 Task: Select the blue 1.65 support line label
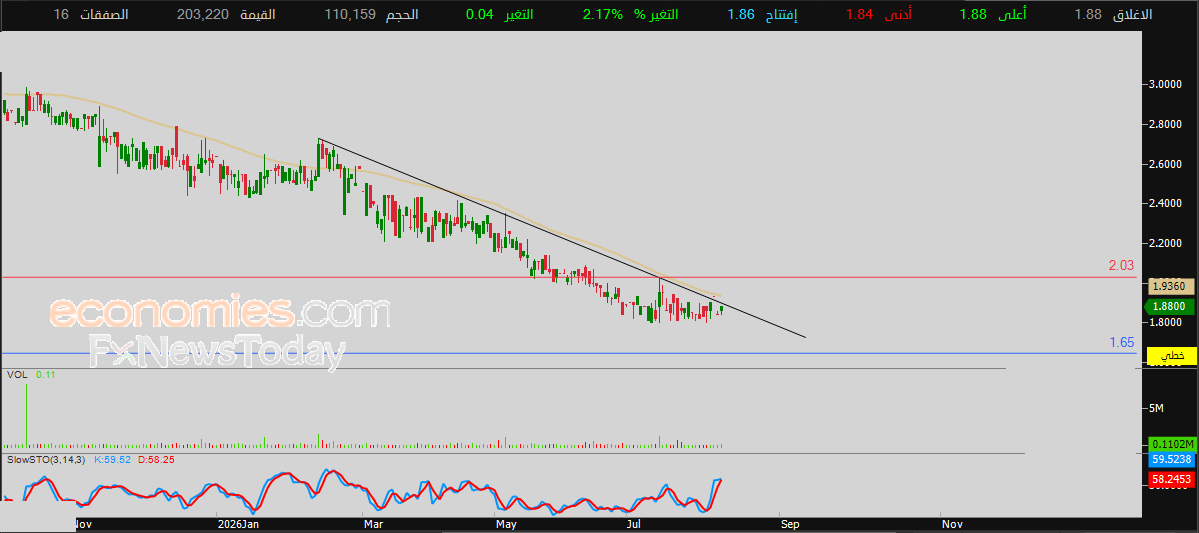(x=1122, y=342)
